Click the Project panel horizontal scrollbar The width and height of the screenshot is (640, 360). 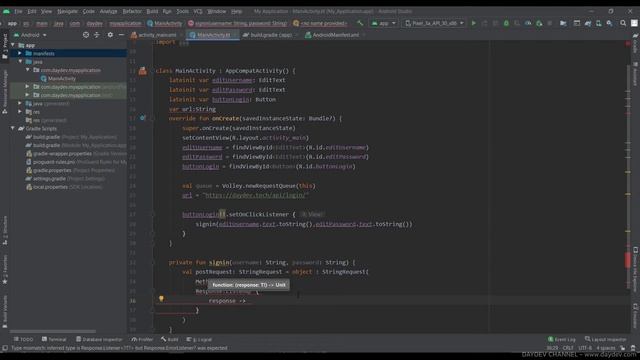point(53,331)
